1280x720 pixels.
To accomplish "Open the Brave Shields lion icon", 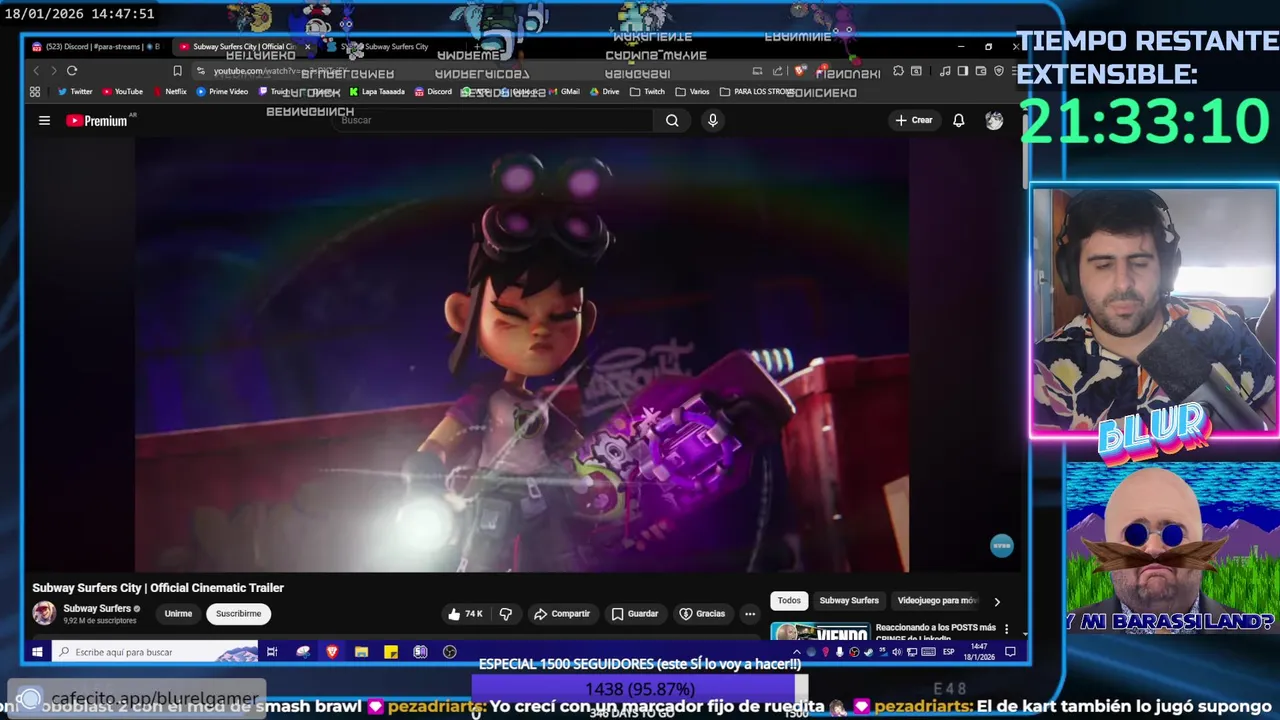I will pos(800,71).
